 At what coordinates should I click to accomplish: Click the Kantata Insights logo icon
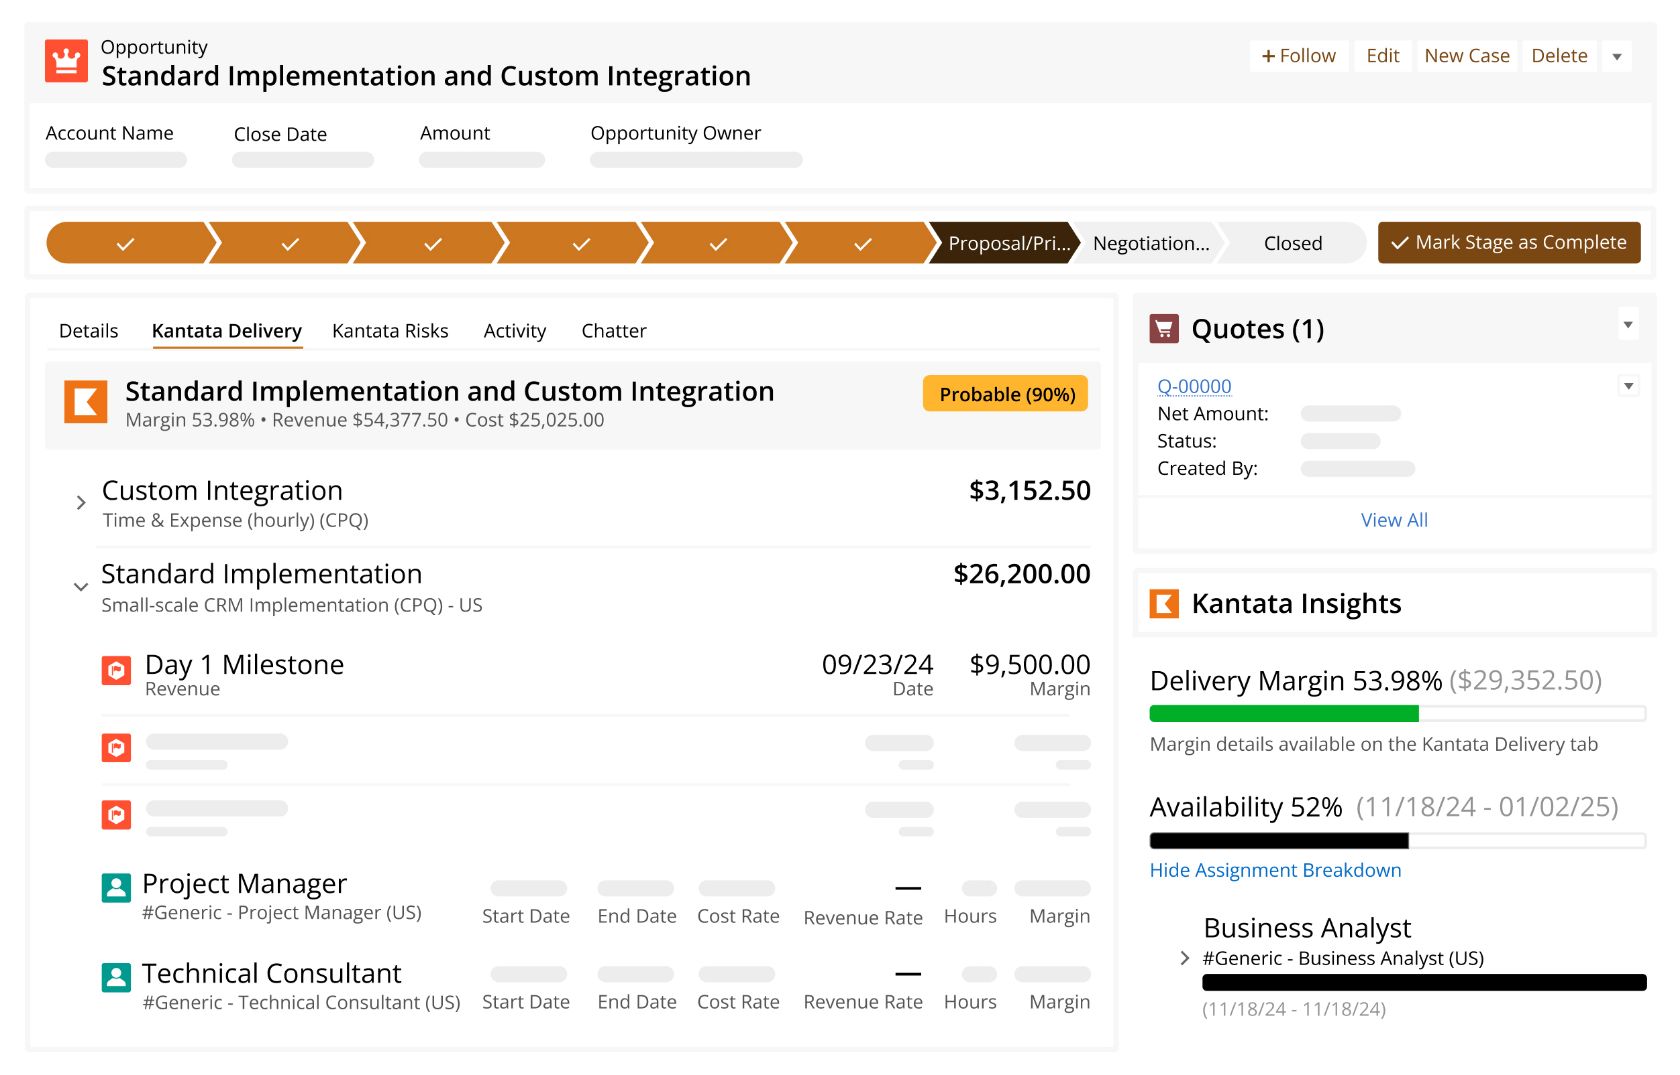coord(1164,603)
